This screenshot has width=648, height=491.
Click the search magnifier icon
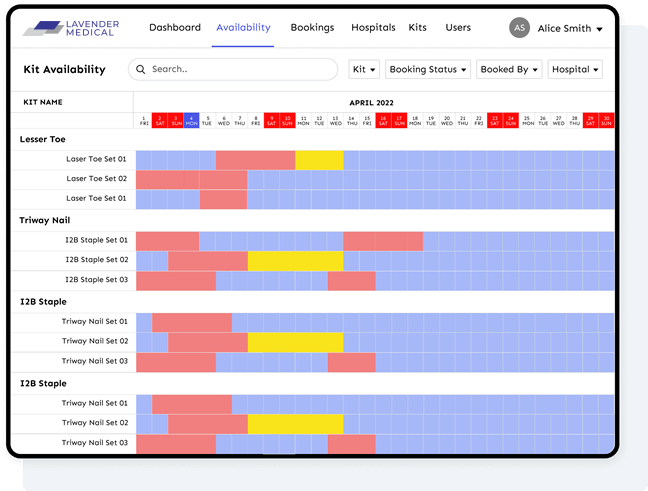(142, 70)
